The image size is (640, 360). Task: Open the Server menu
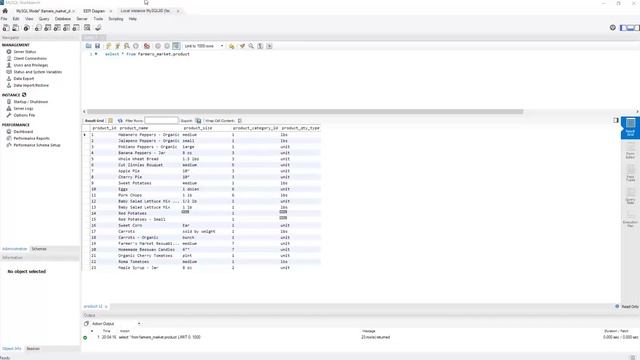(82, 19)
